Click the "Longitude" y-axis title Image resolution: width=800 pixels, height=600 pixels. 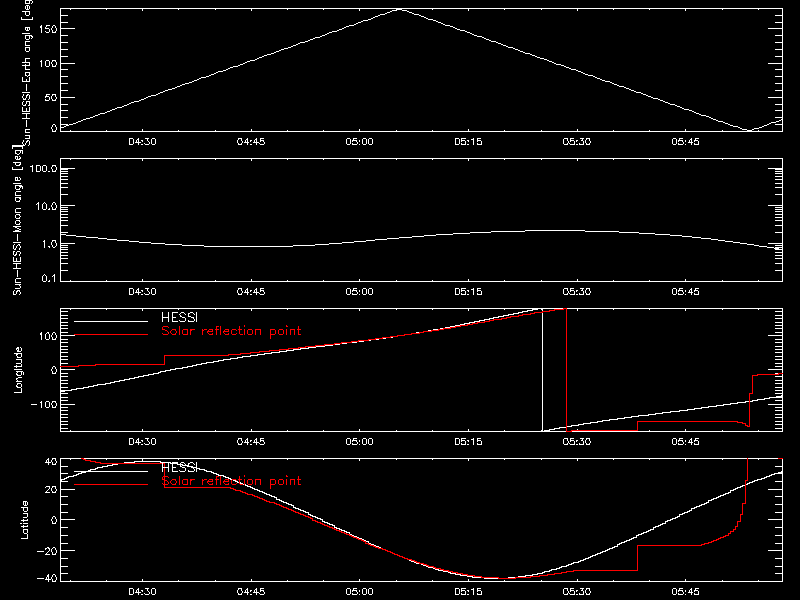click(18, 370)
